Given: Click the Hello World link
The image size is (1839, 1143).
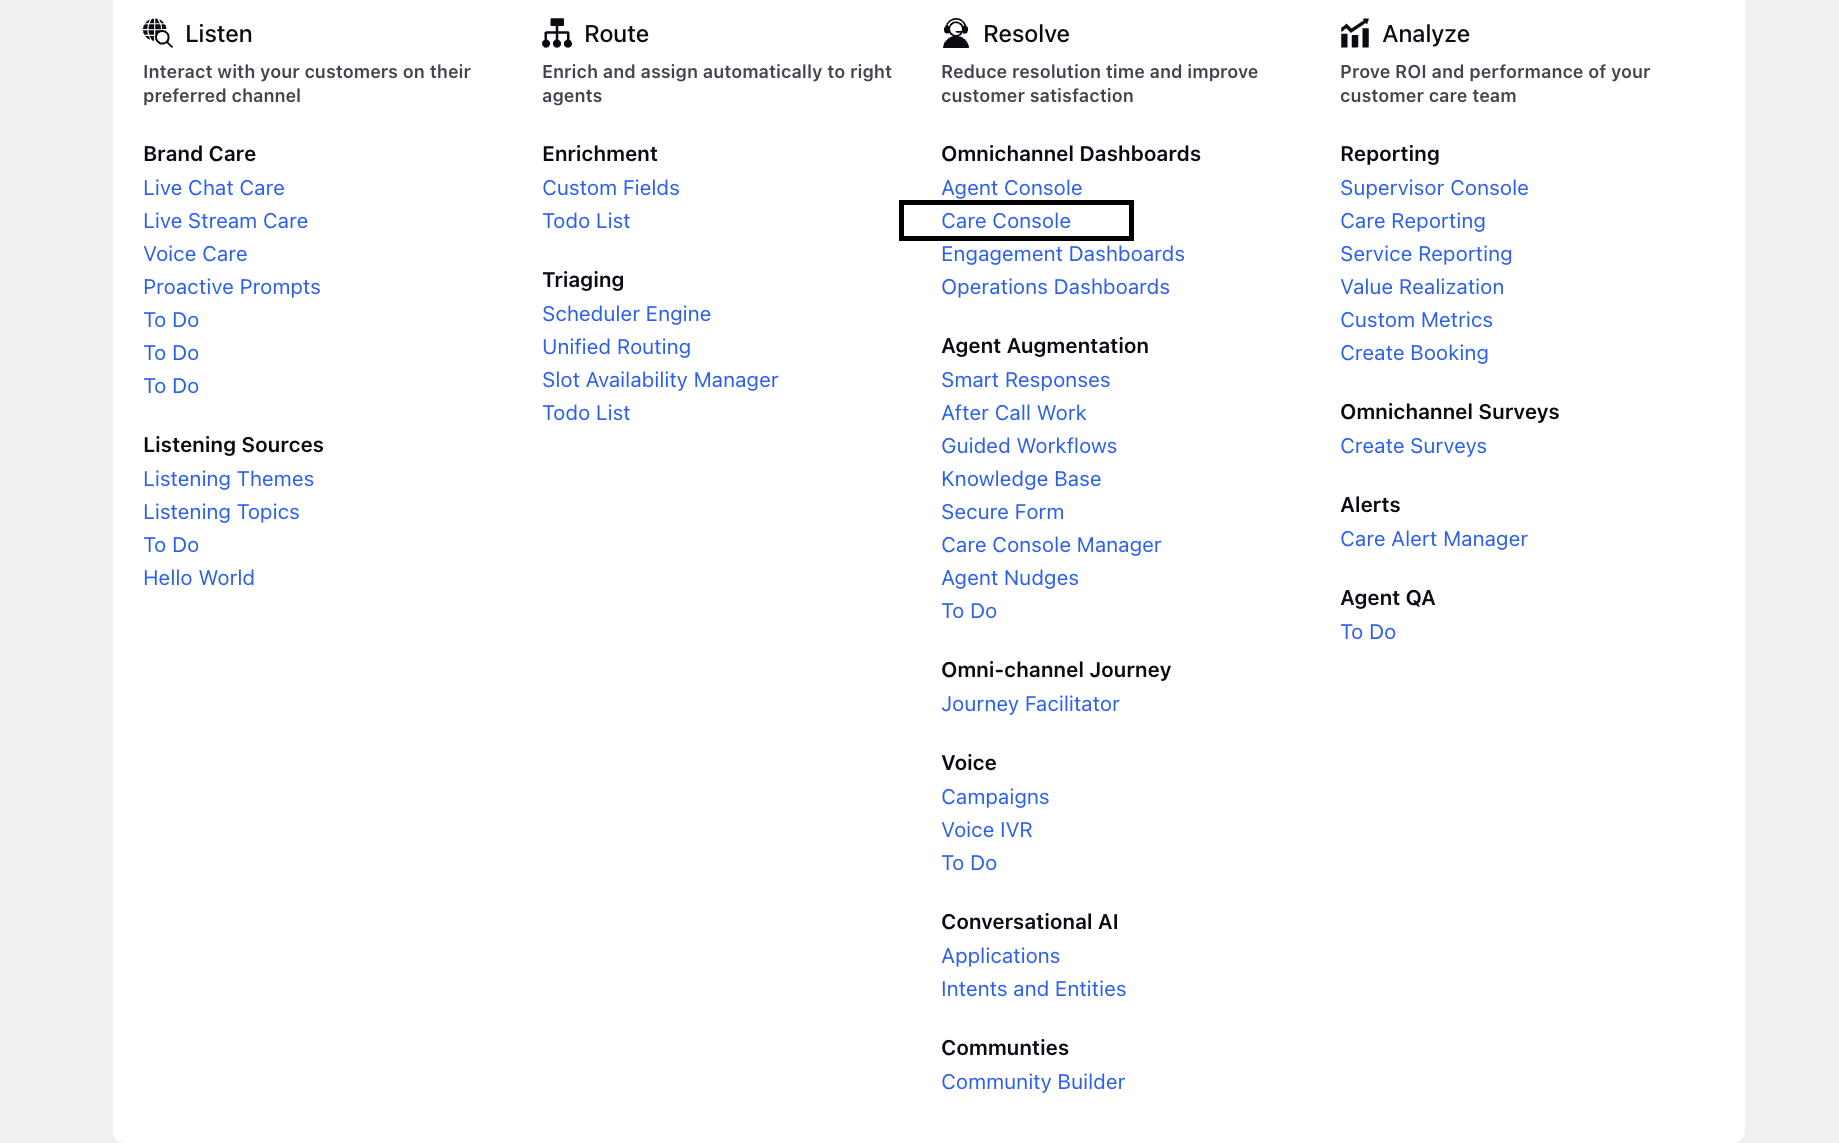Looking at the screenshot, I should [199, 578].
